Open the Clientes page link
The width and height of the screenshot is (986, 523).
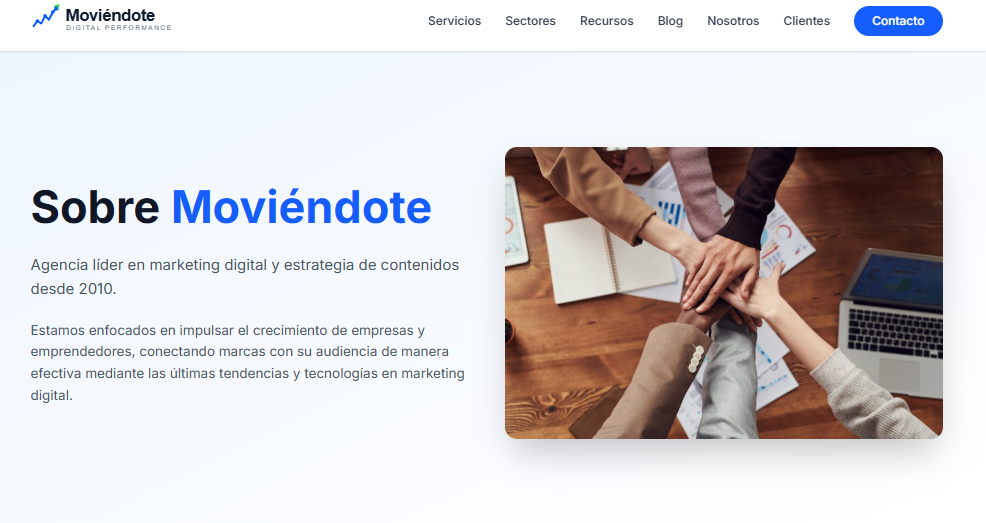[806, 21]
